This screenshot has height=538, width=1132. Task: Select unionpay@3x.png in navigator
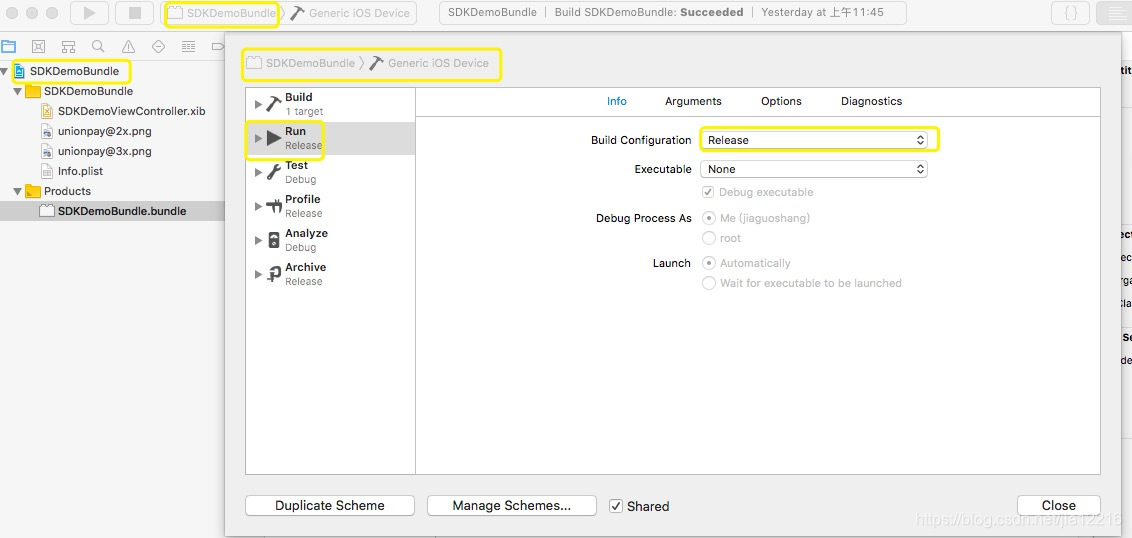coord(105,152)
